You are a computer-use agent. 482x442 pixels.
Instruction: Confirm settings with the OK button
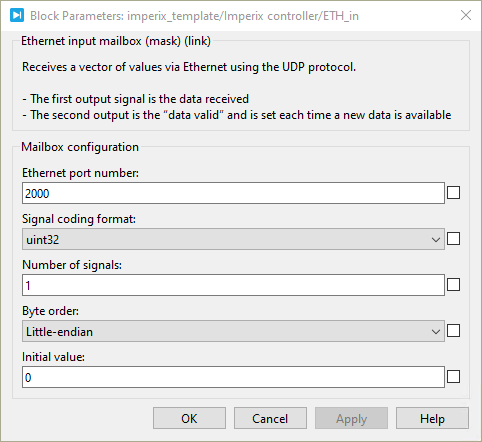(x=189, y=418)
